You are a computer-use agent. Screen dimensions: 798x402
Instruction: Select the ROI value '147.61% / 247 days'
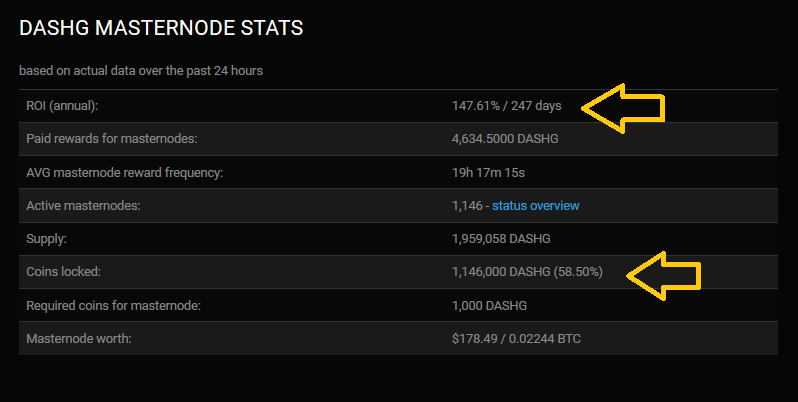tap(506, 106)
